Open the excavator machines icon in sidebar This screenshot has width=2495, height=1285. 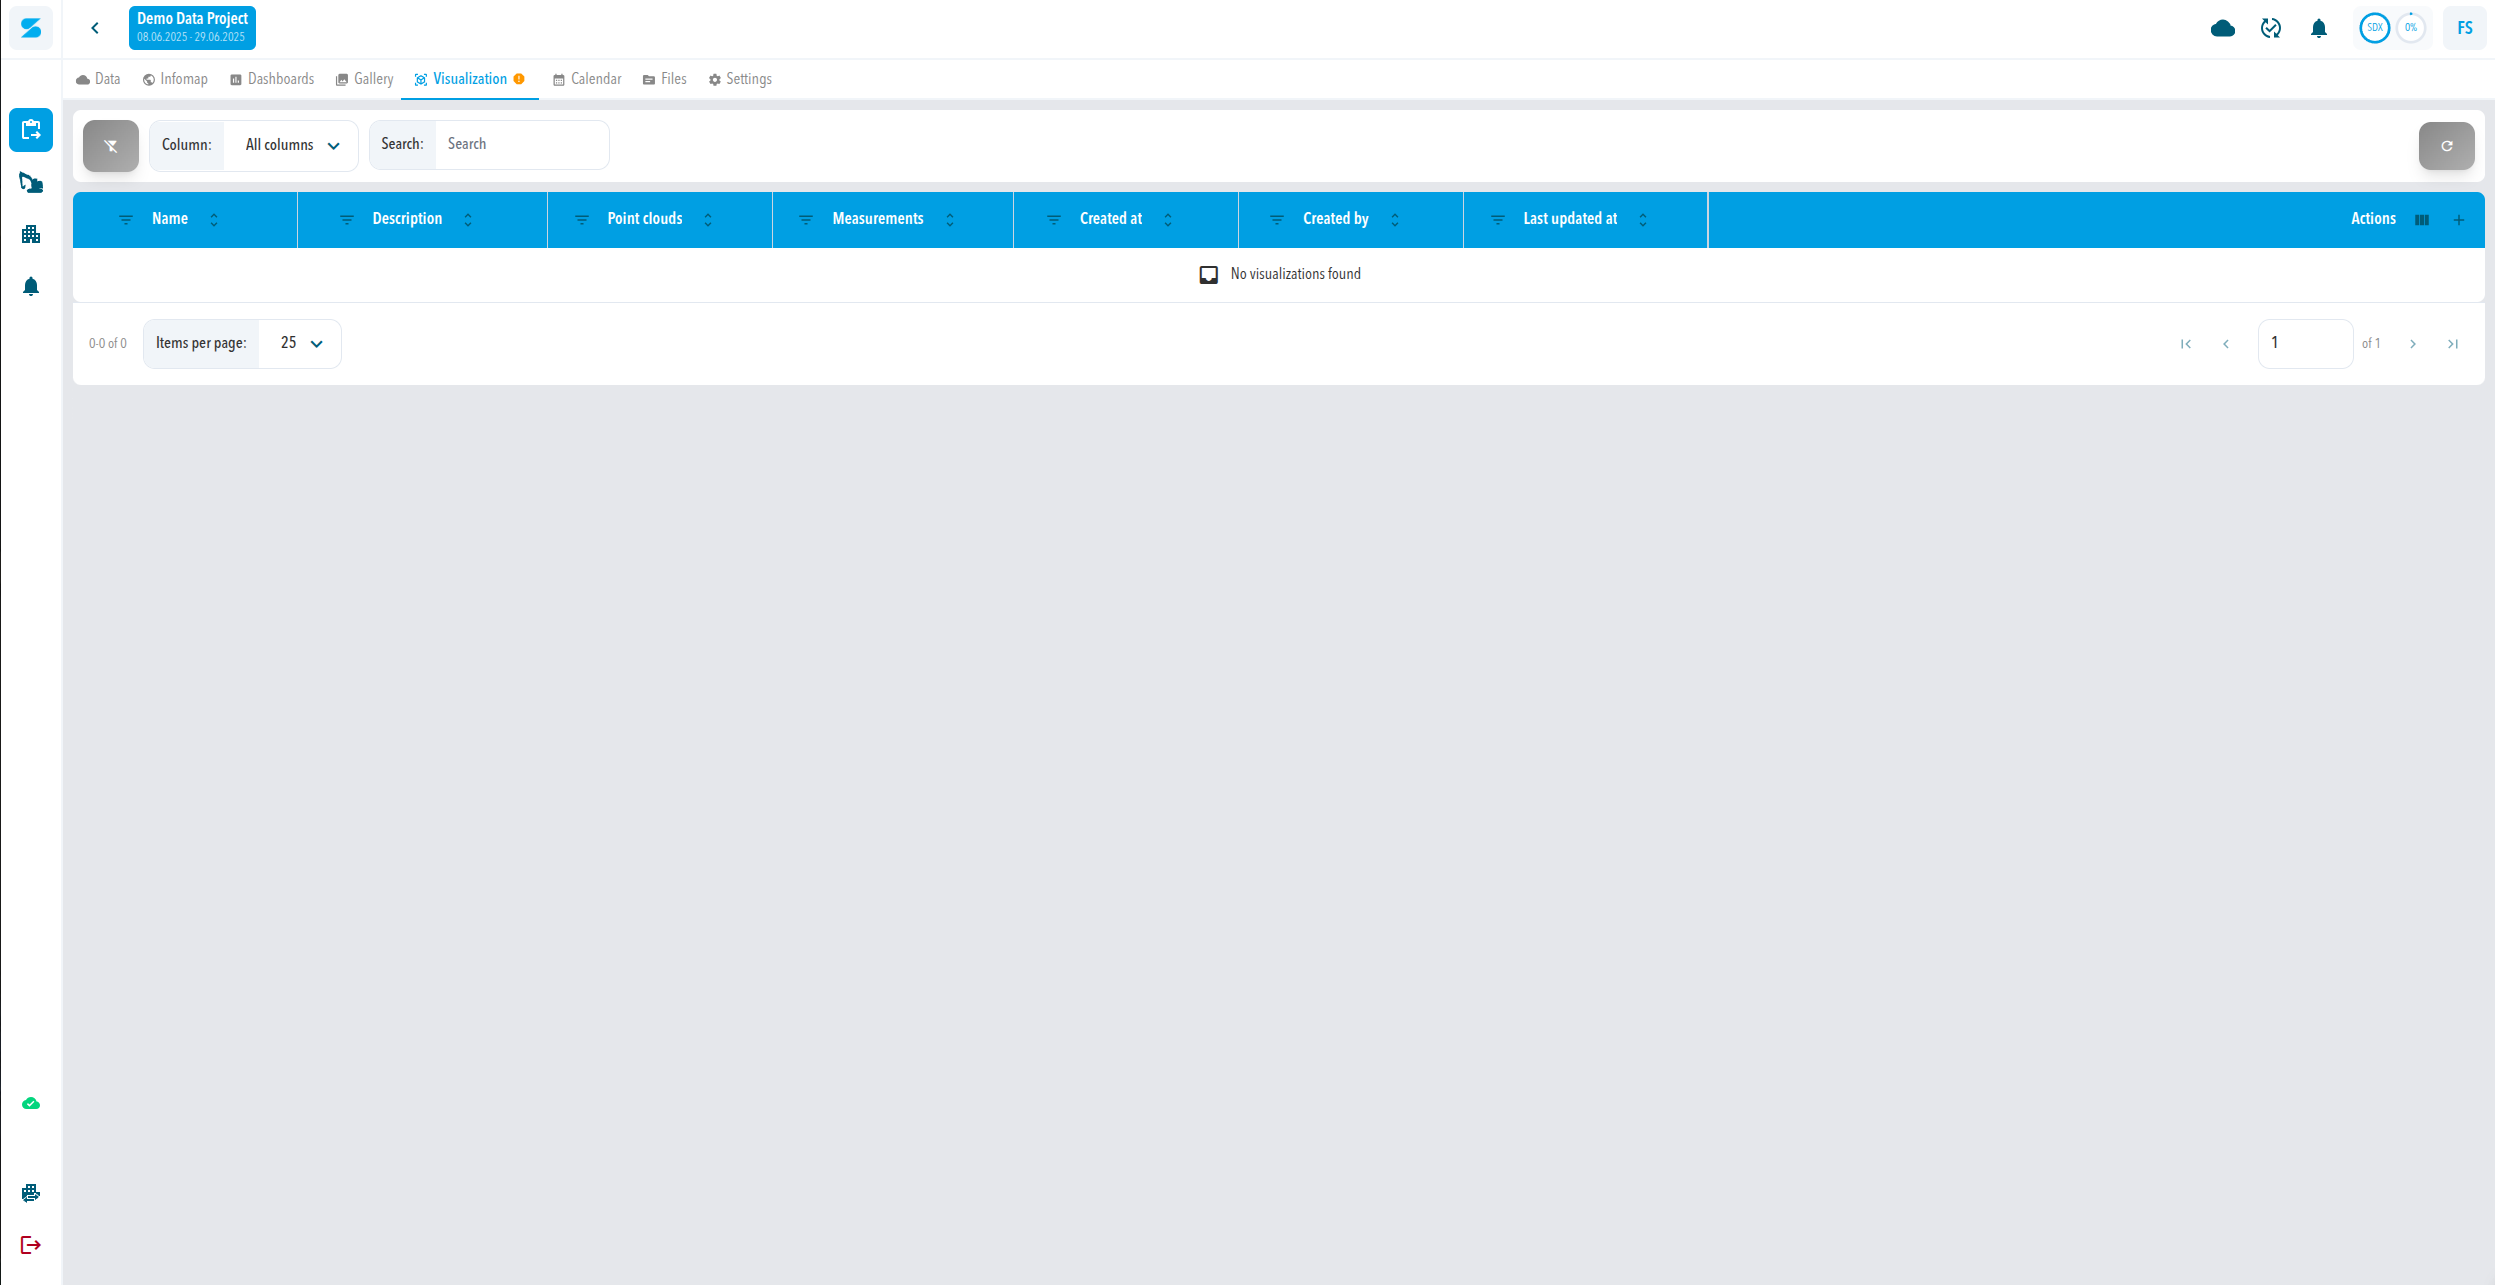[31, 182]
